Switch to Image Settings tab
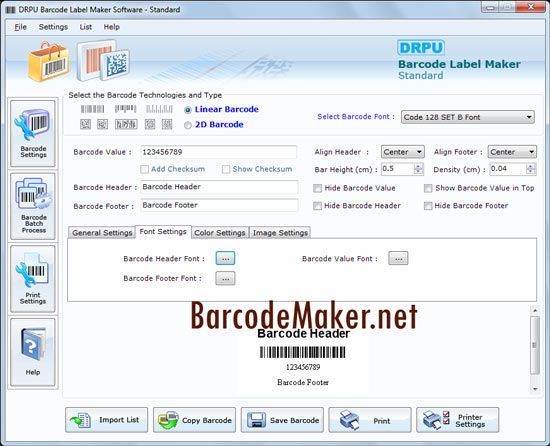550x446 pixels. coord(280,232)
